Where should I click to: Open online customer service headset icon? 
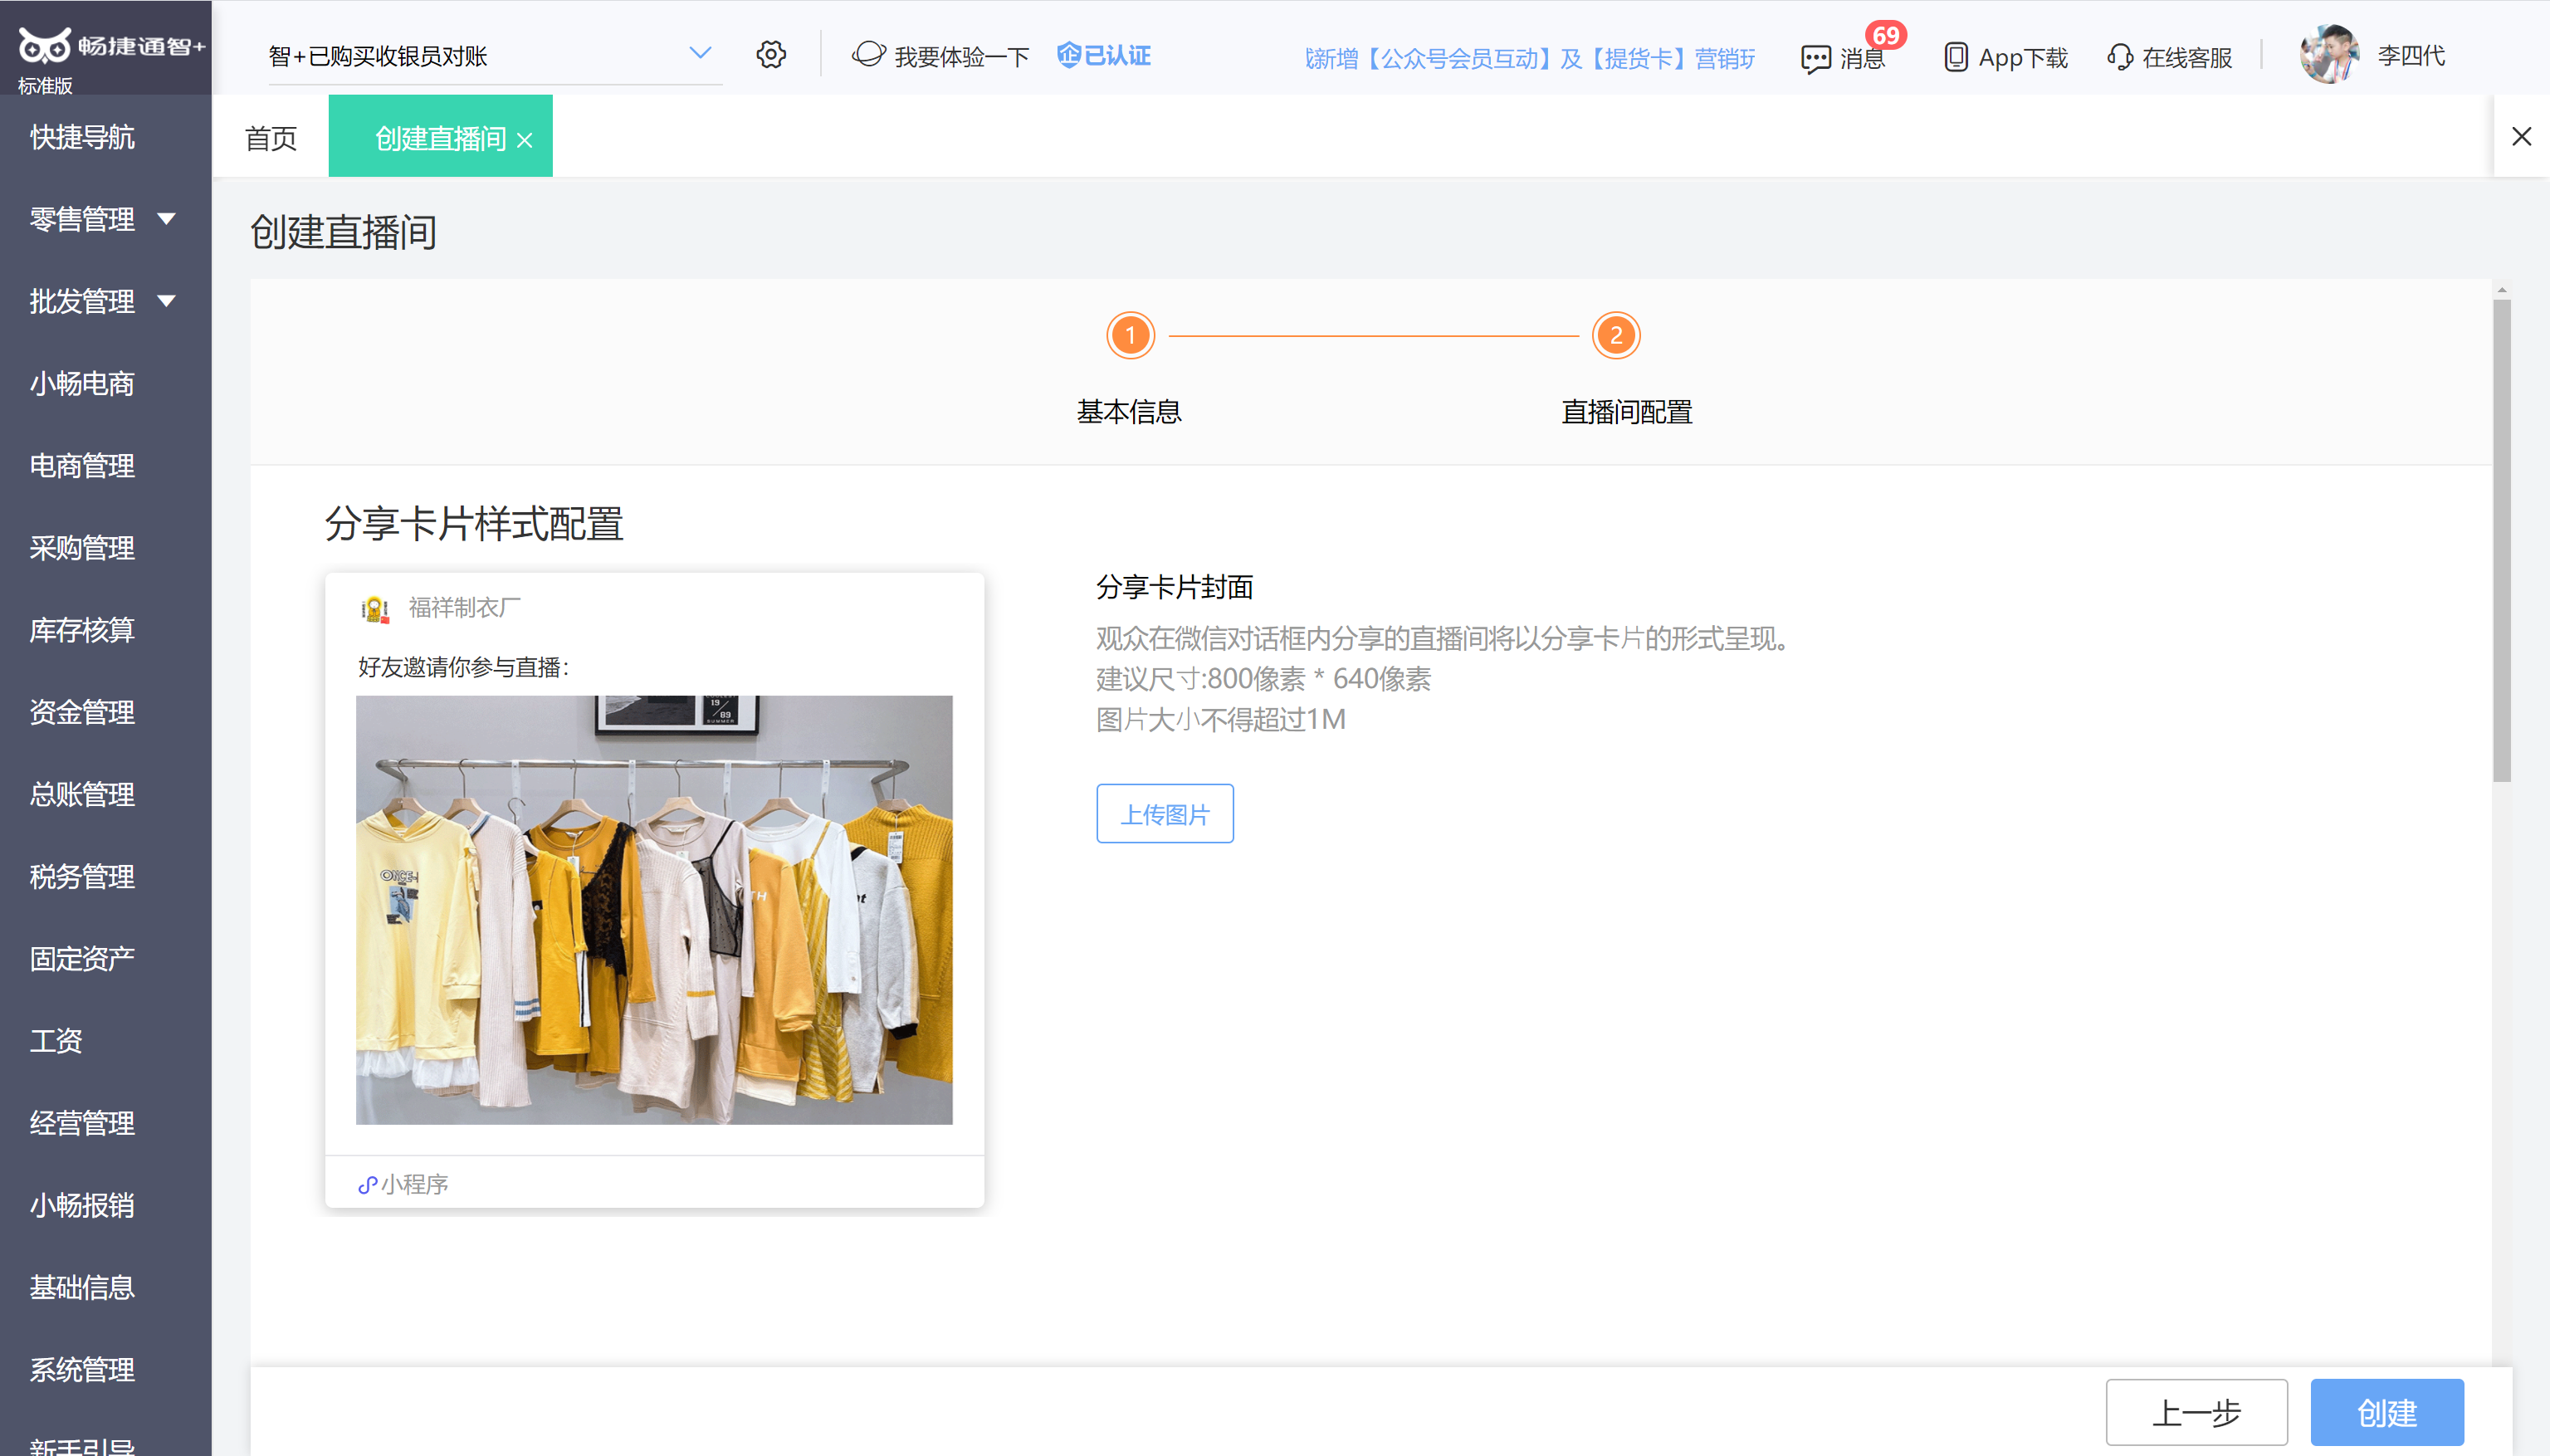(2119, 57)
